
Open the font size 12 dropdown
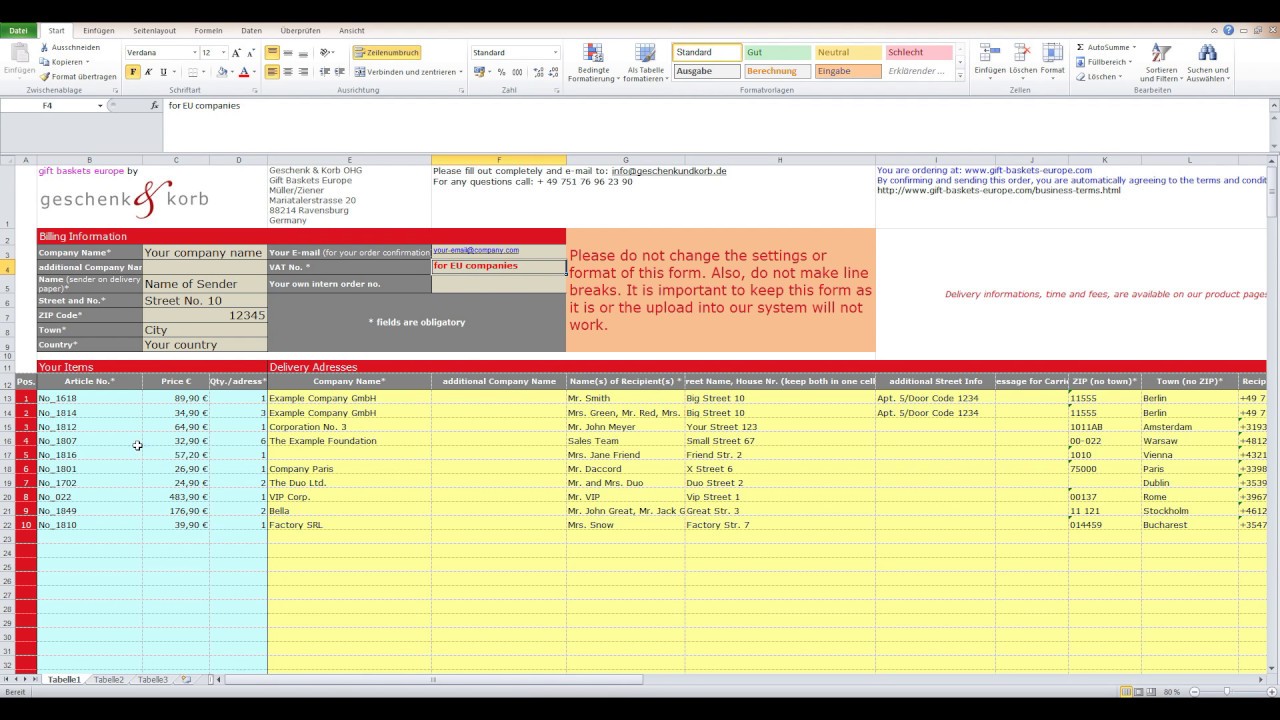[x=222, y=53]
